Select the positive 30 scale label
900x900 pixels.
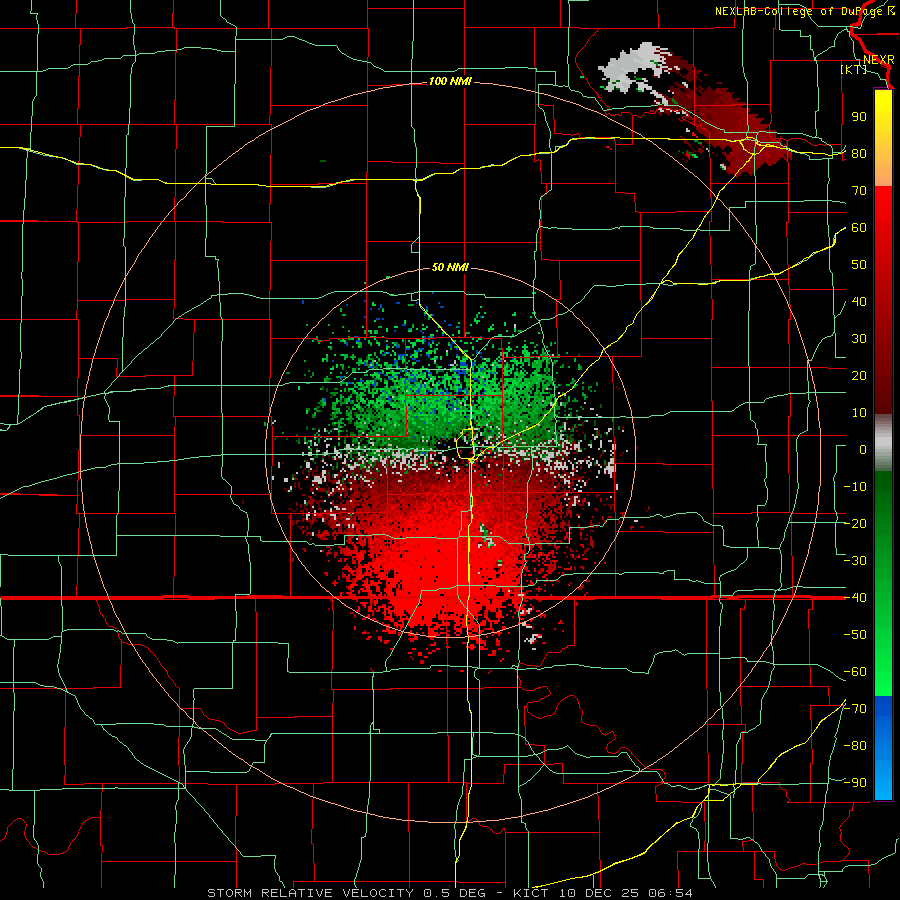[859, 339]
